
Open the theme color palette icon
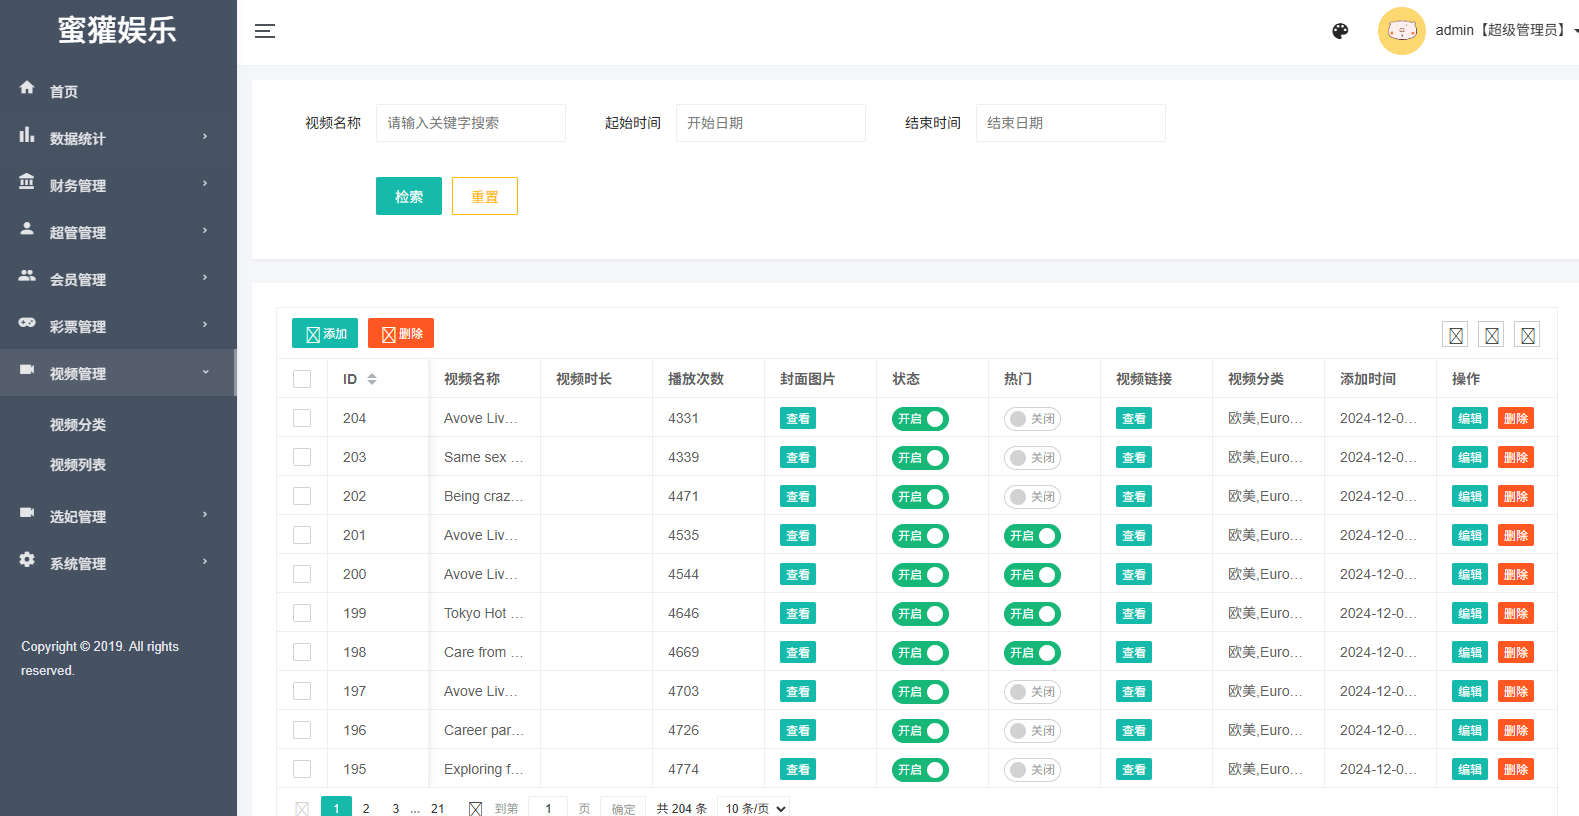(x=1340, y=31)
